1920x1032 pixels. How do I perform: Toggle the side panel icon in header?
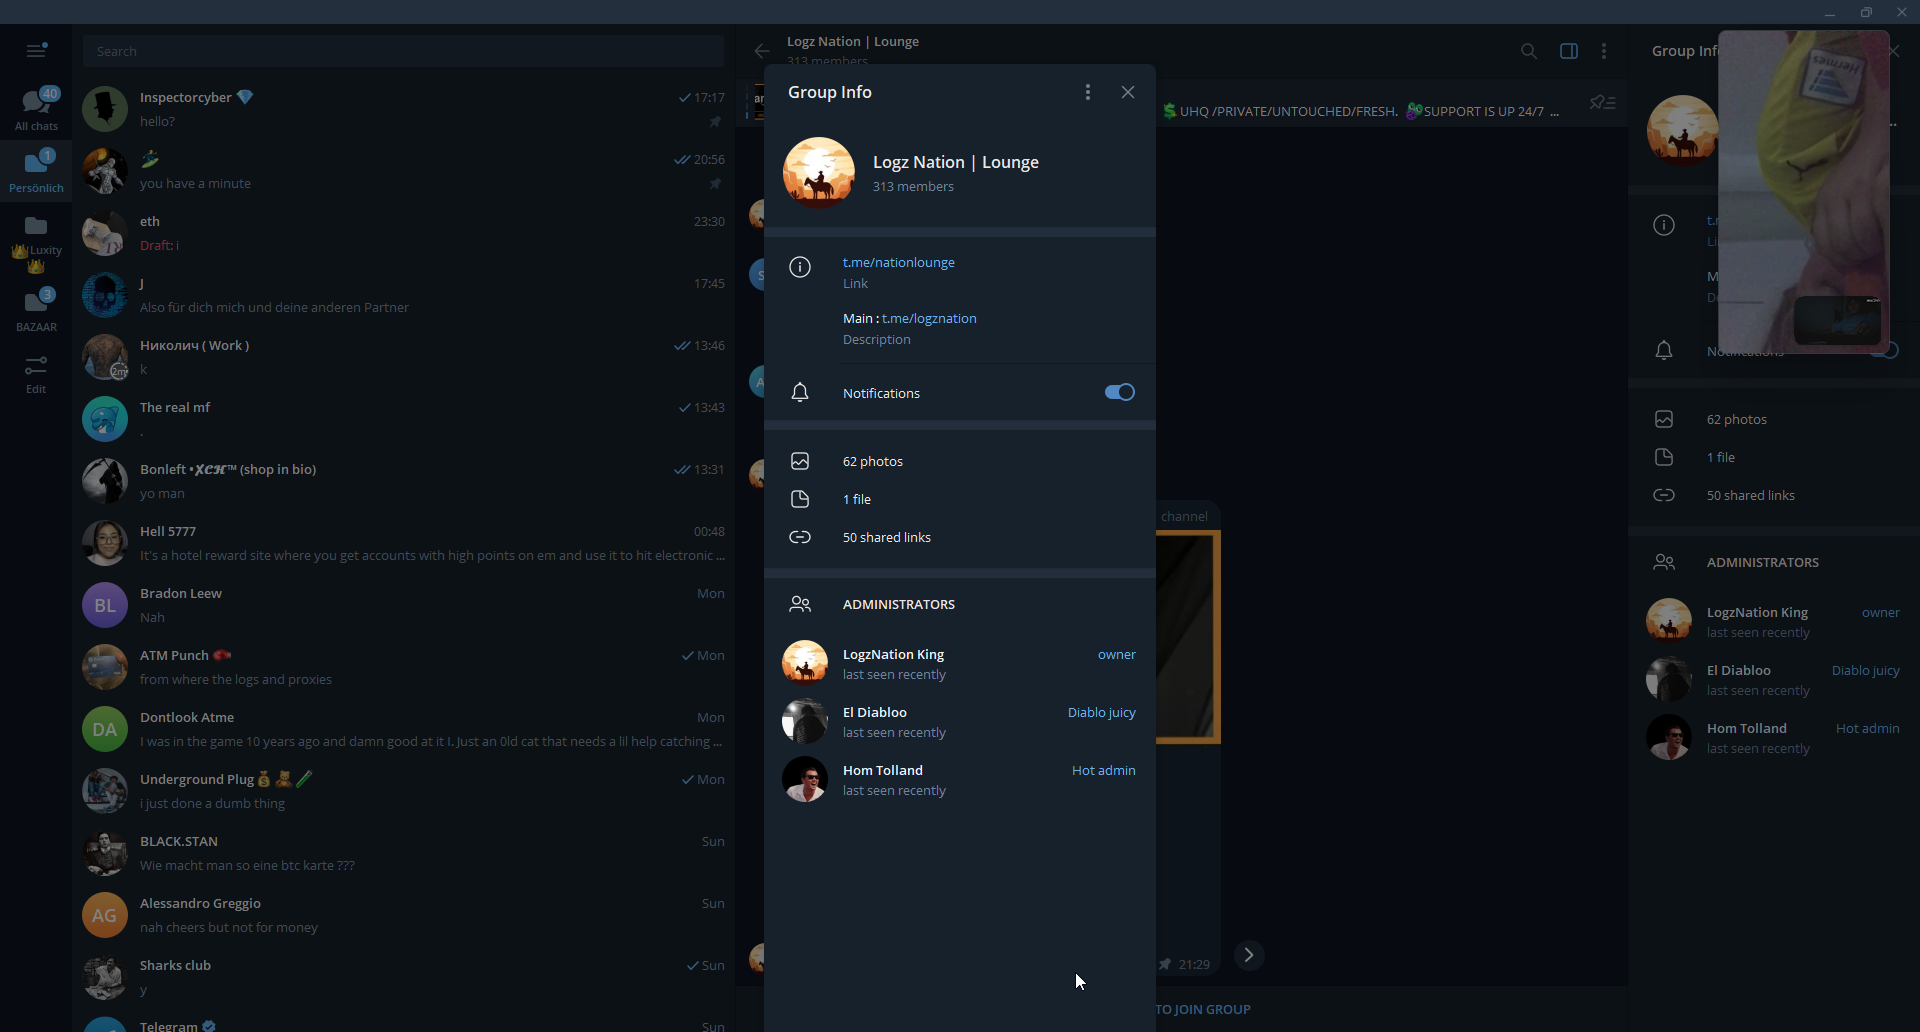(1568, 51)
